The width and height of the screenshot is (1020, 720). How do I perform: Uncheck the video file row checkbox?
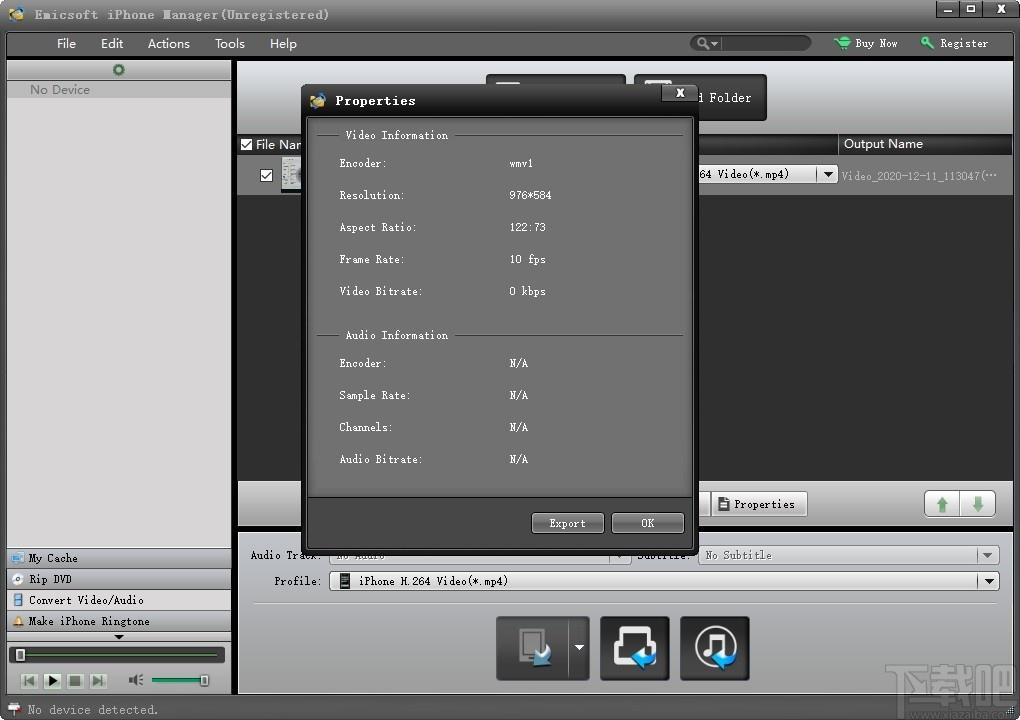click(x=266, y=175)
